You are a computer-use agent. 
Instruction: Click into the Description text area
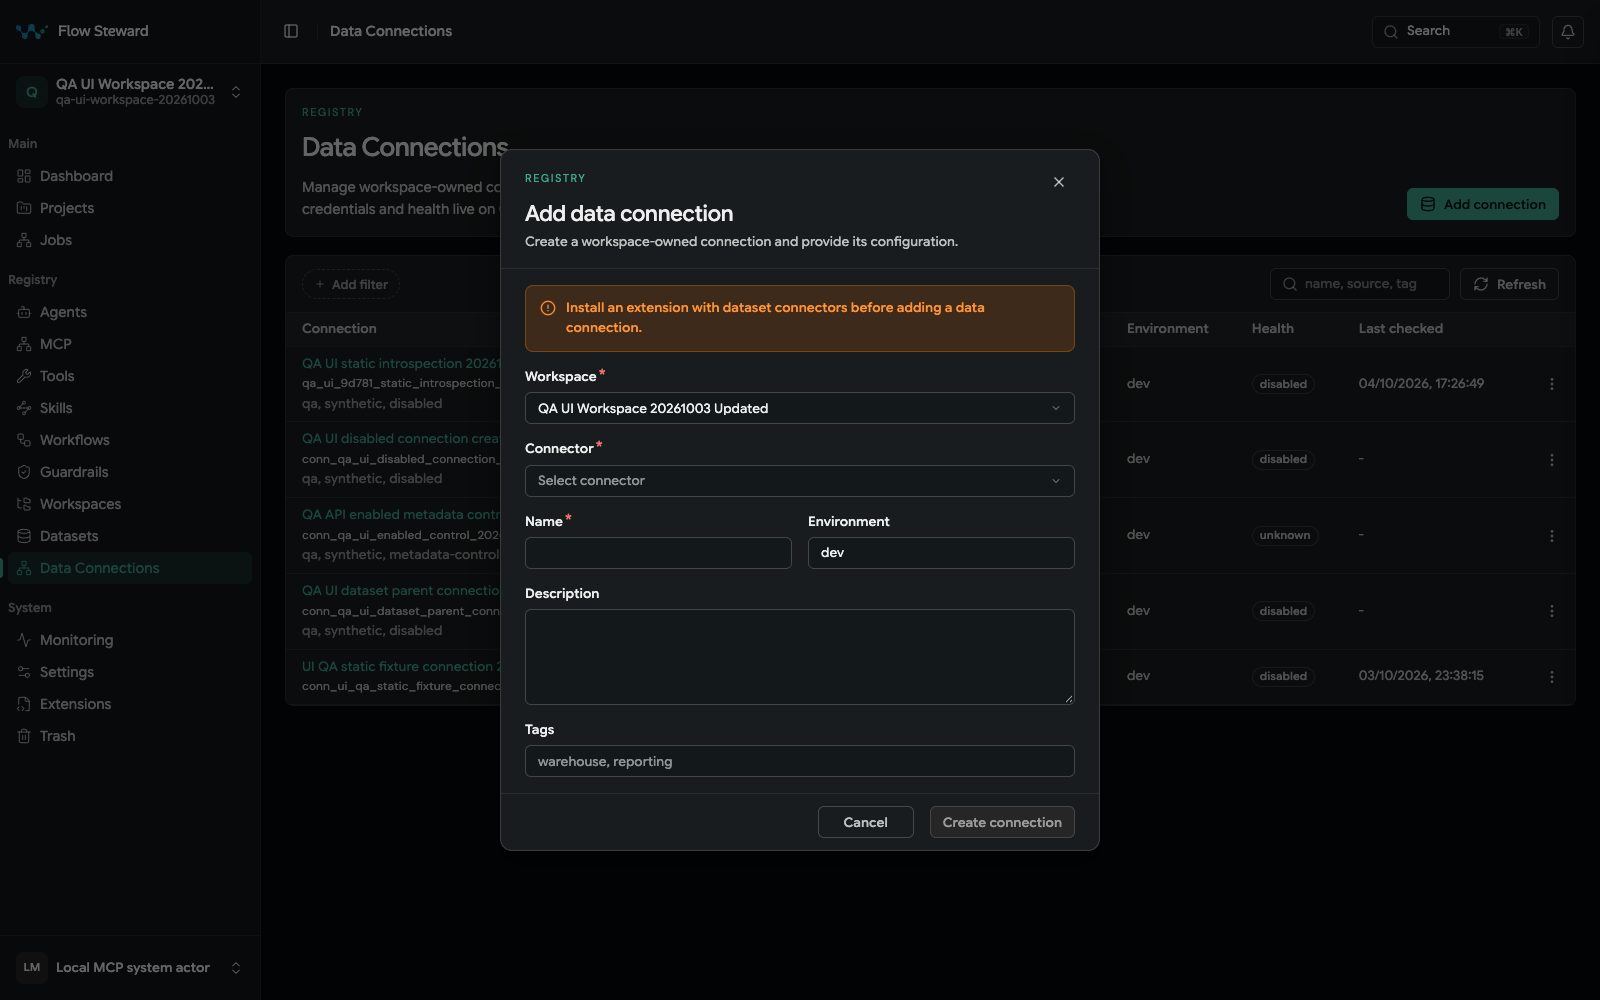click(800, 657)
